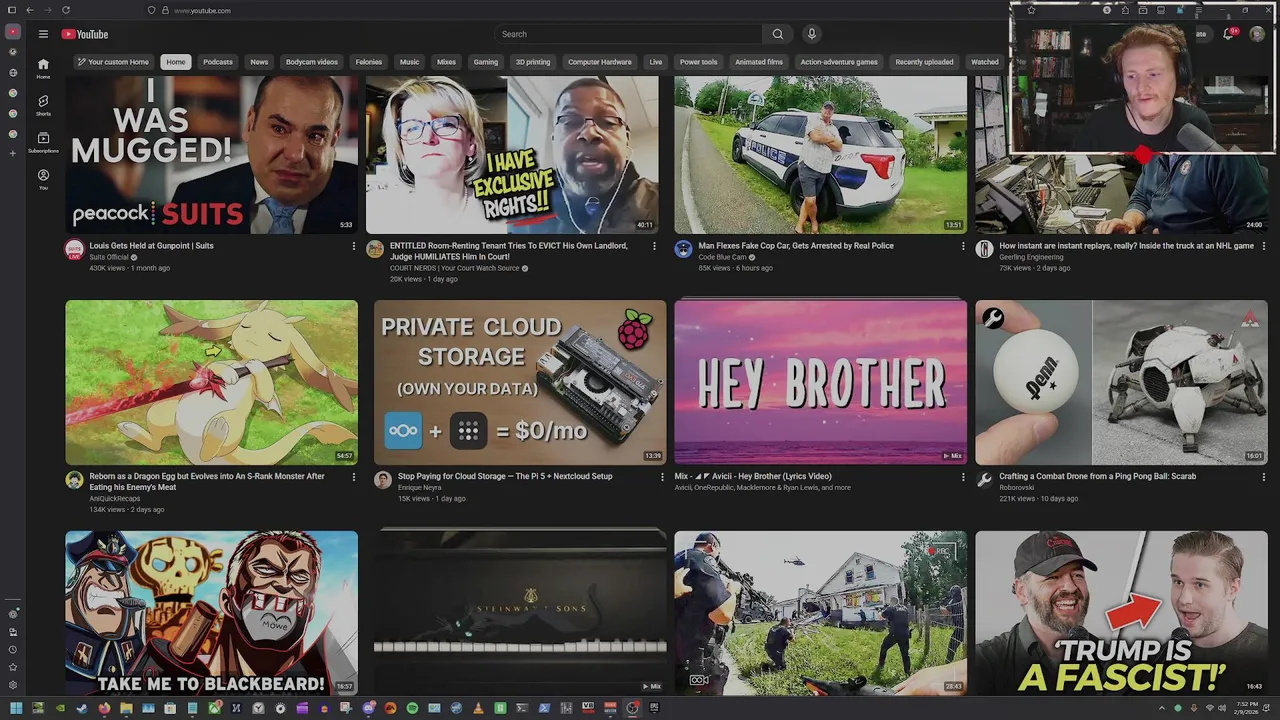Open options menu for instant replays video
The image size is (1280, 720).
click(x=1263, y=246)
